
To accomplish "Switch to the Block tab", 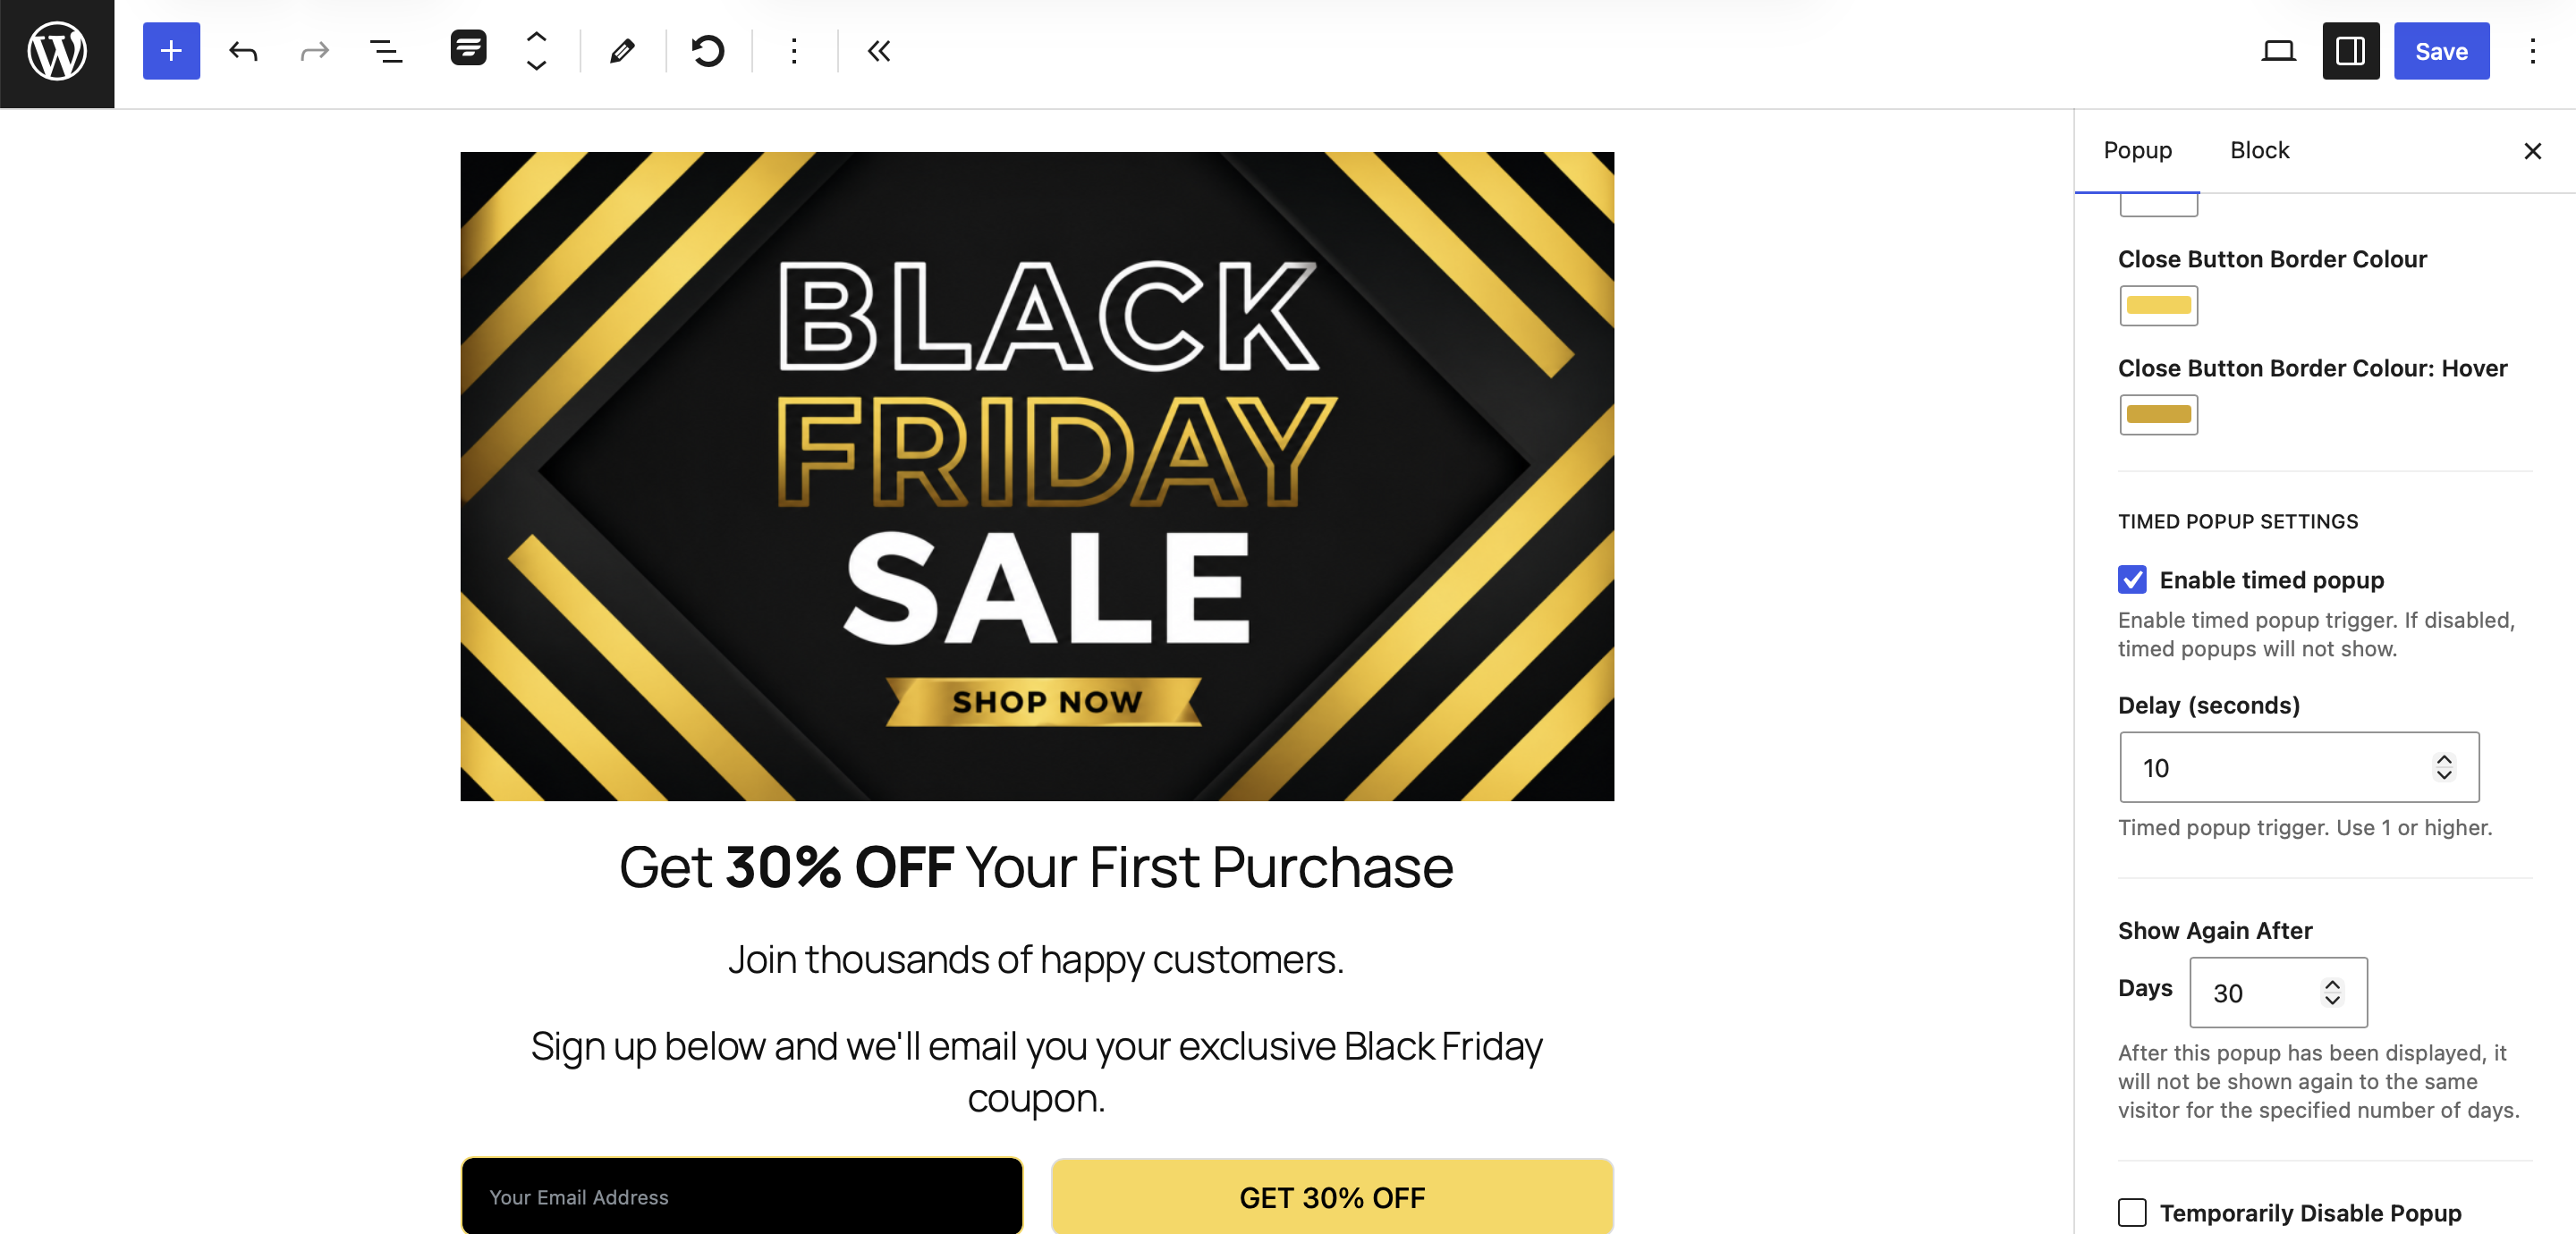I will click(2259, 150).
